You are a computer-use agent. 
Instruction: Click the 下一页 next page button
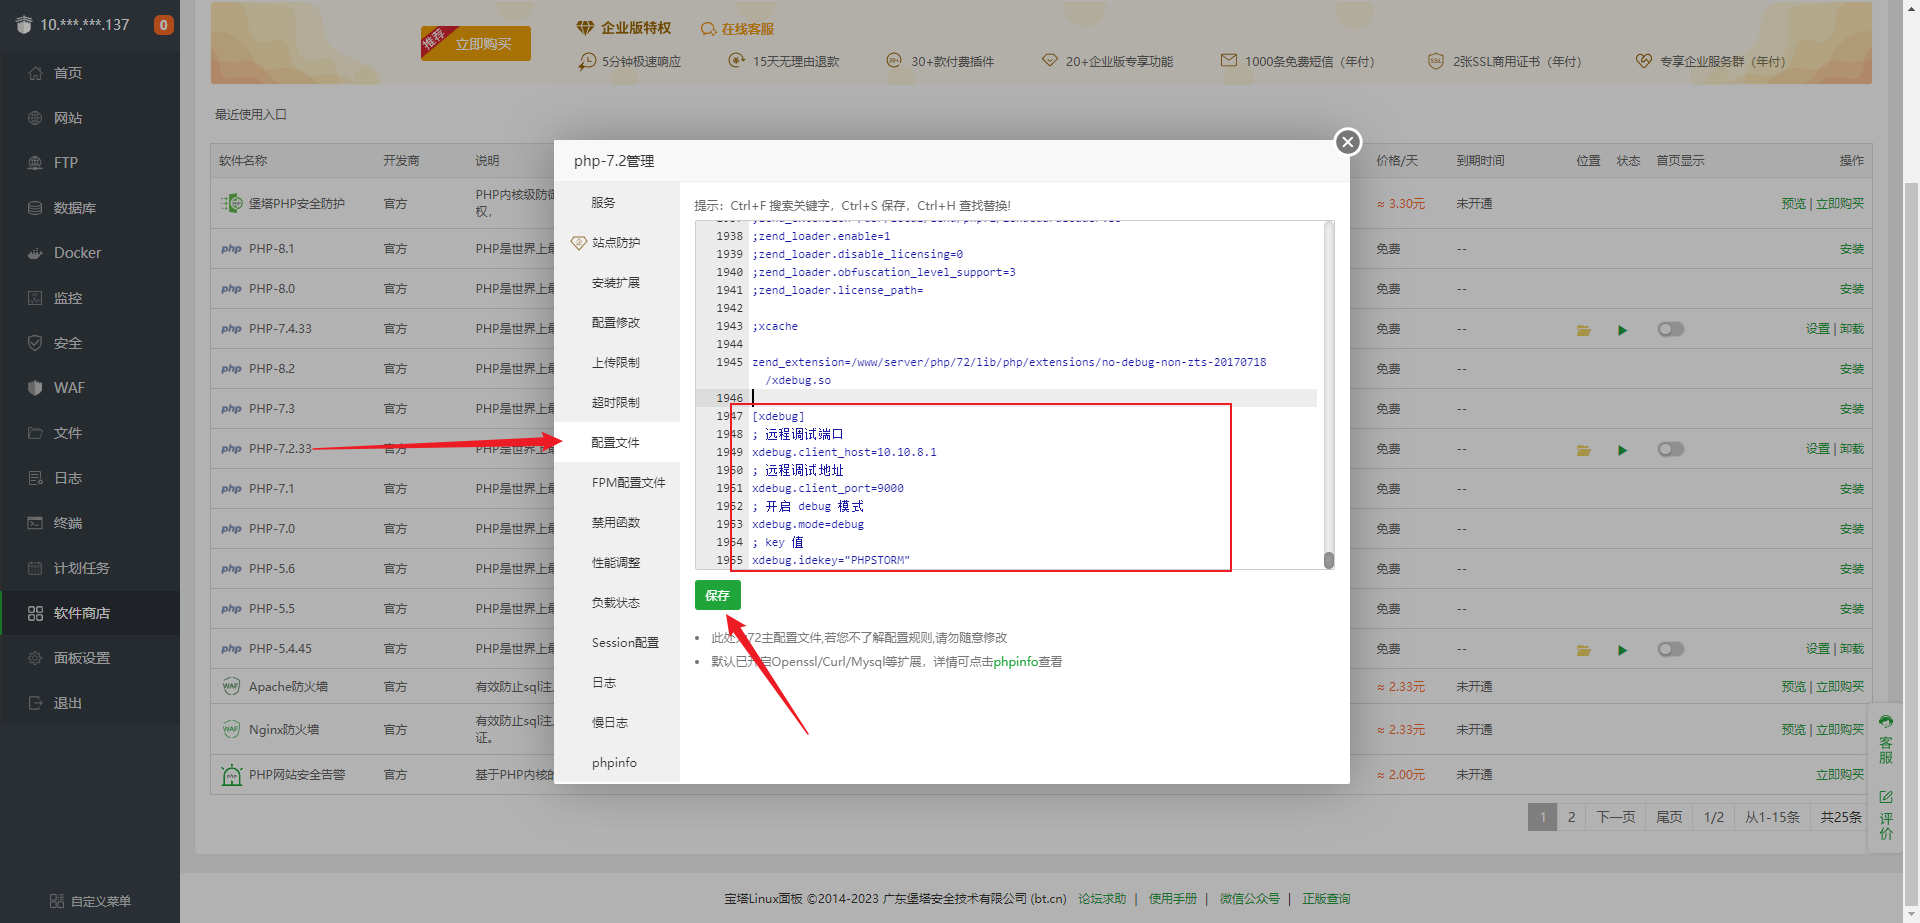coord(1616,817)
